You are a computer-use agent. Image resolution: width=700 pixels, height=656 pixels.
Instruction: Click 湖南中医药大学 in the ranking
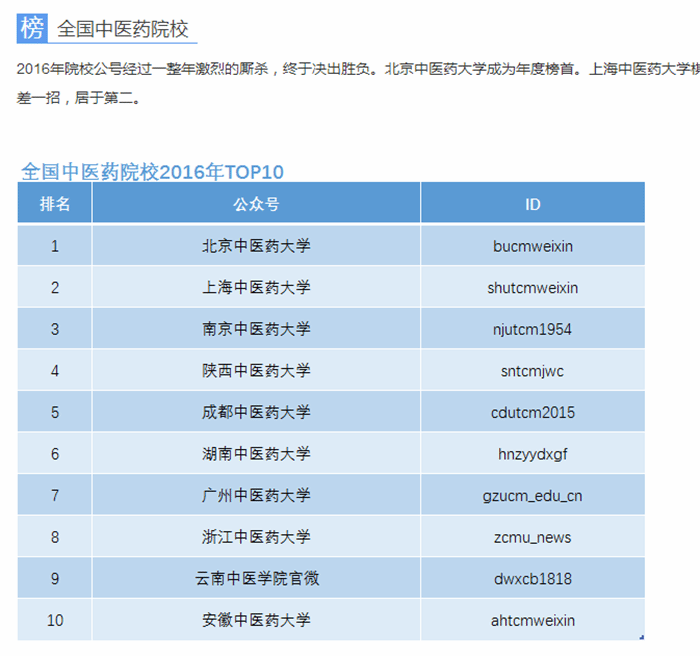[x=256, y=454]
